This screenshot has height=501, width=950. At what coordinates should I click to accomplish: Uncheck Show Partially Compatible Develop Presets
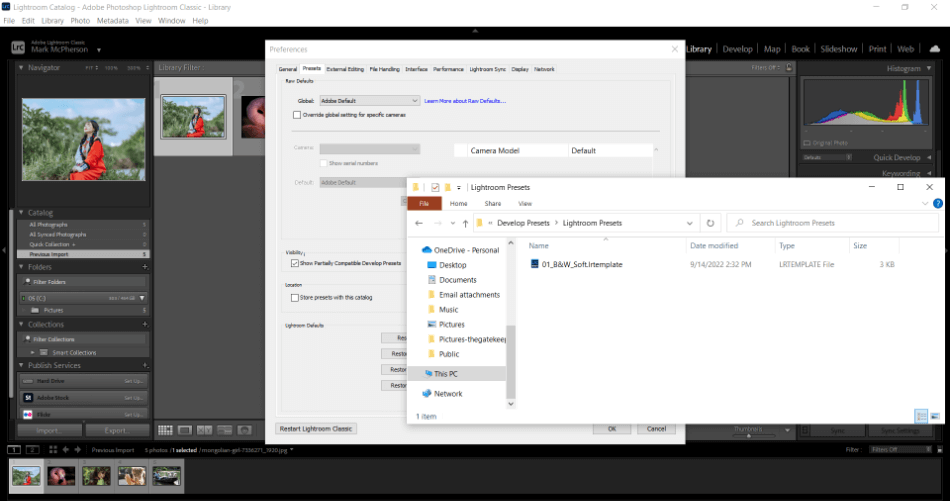pos(295,263)
